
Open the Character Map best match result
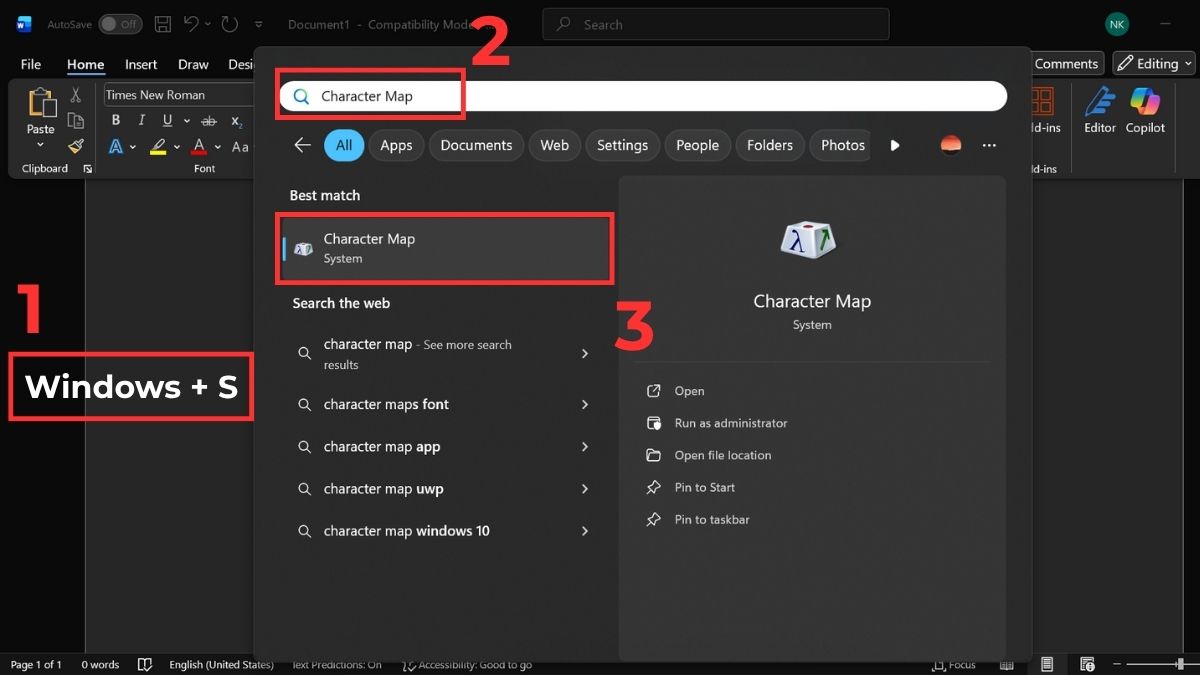[x=445, y=248]
